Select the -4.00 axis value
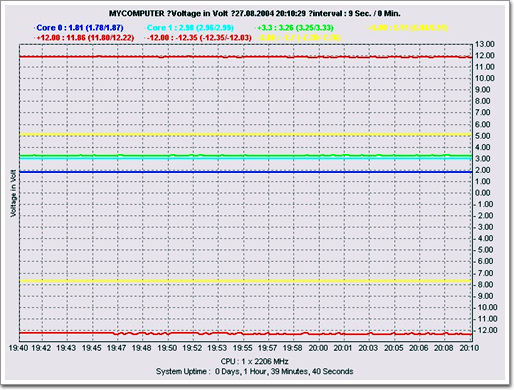The image size is (514, 390). point(483,239)
